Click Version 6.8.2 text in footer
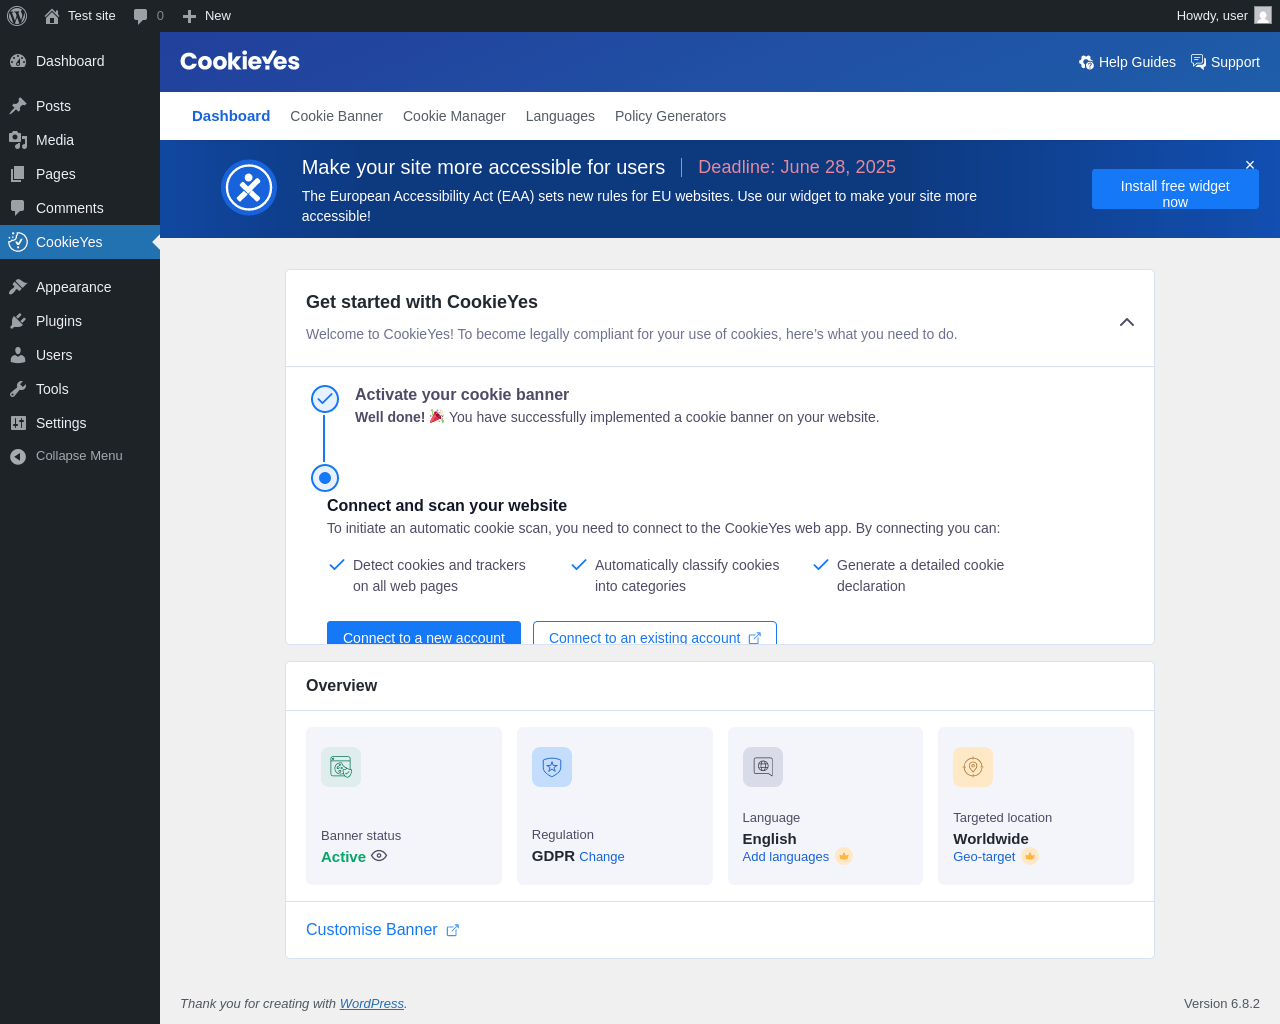Image resolution: width=1280 pixels, height=1024 pixels. click(1222, 1004)
